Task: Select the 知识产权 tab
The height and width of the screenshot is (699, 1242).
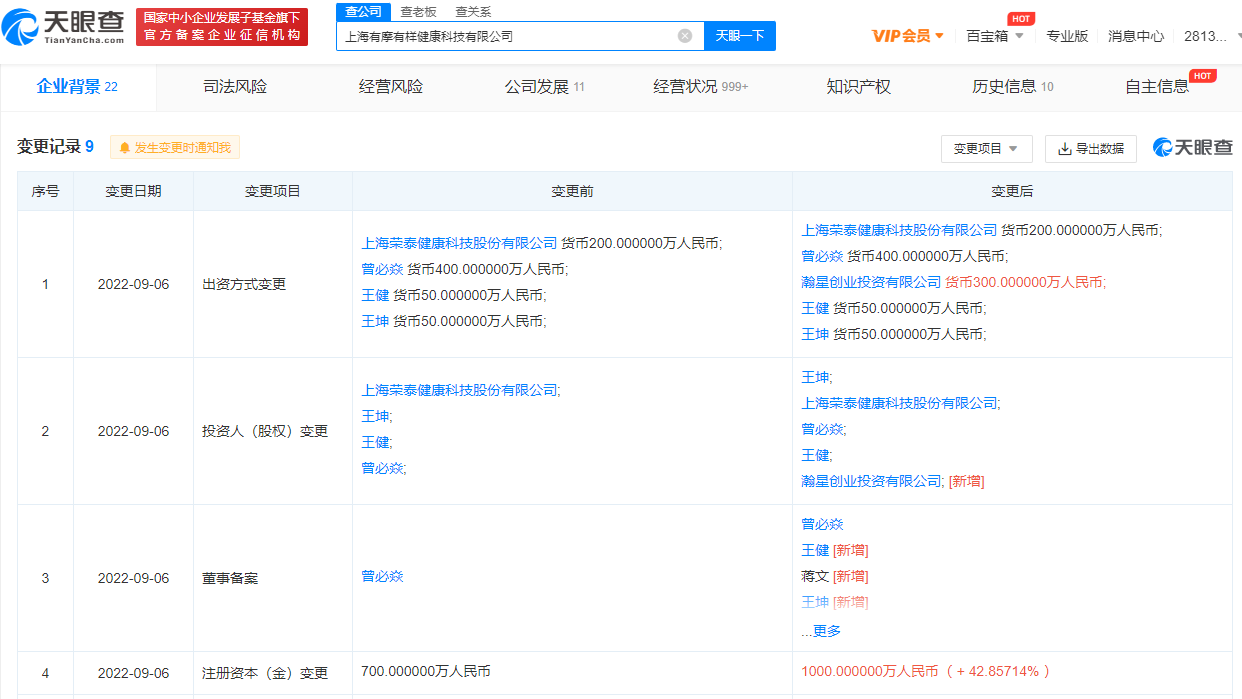Action: 858,87
